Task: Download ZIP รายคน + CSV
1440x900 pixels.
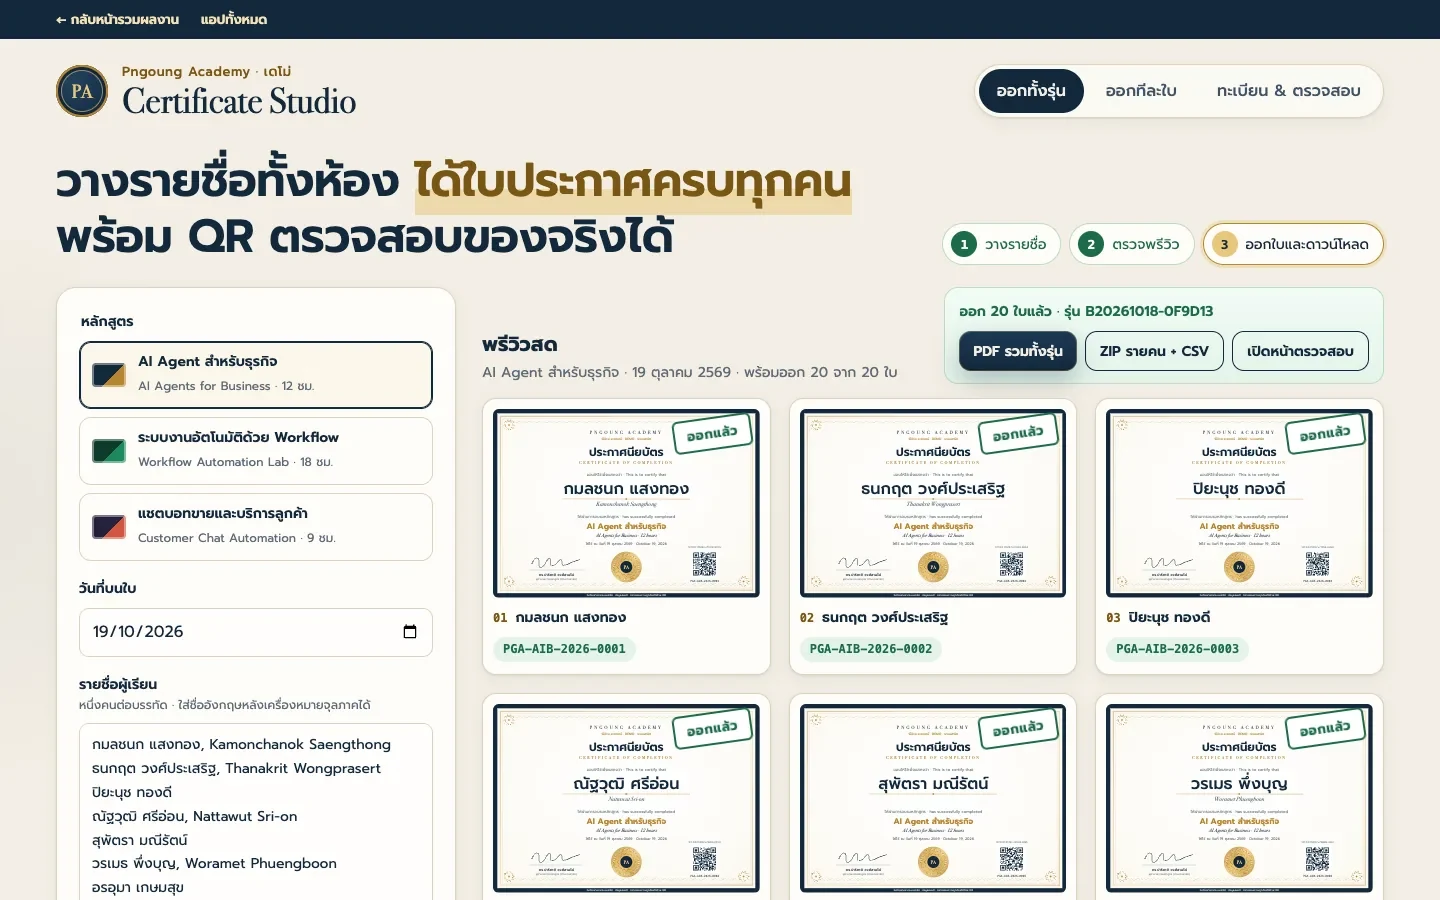Action: (1154, 351)
